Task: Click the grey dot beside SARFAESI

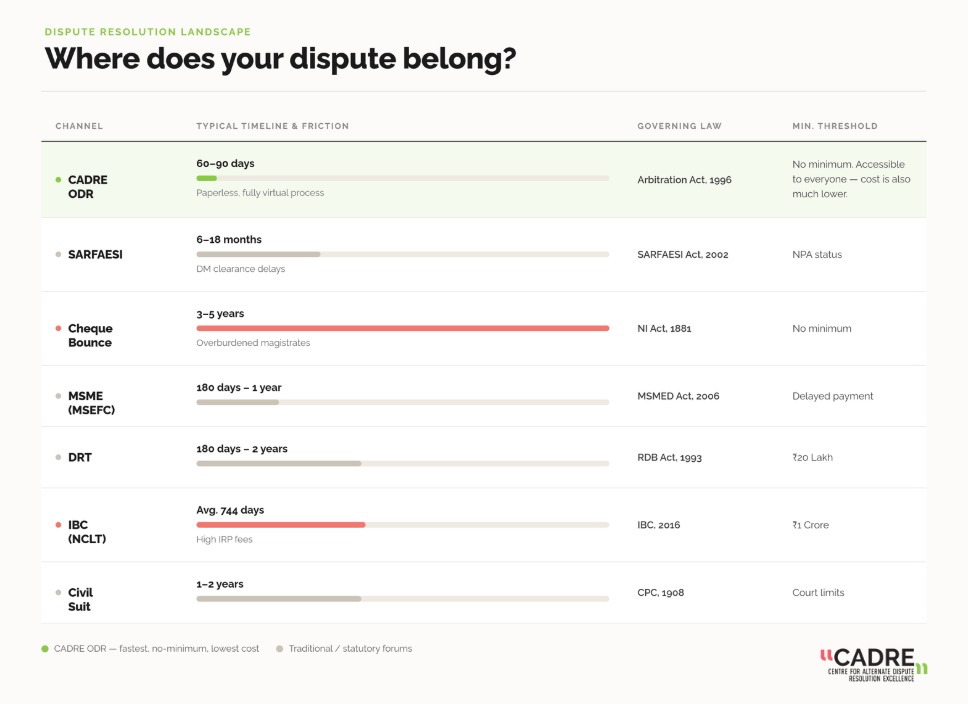Action: (59, 254)
